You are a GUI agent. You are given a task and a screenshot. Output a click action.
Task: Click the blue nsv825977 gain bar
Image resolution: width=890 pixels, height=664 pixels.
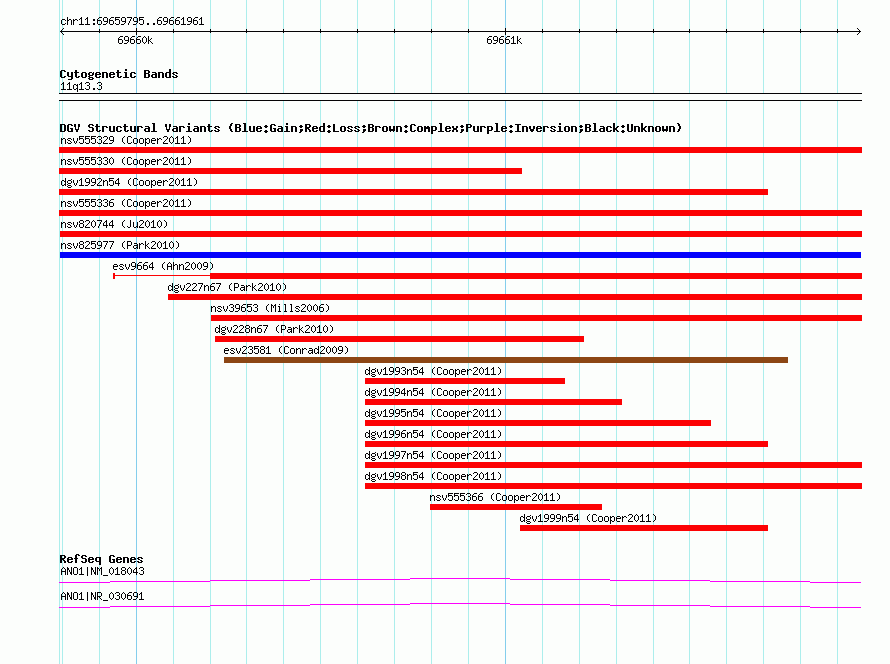click(x=460, y=255)
